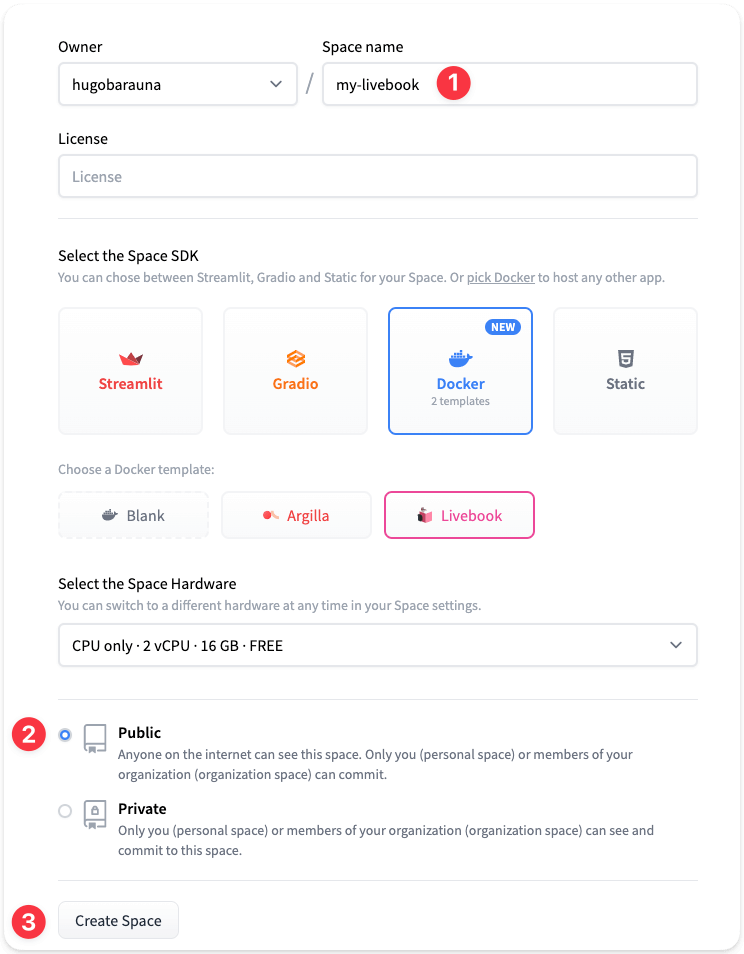Click the Argilla template logo icon
The height and width of the screenshot is (954, 744).
pyautogui.click(x=271, y=516)
